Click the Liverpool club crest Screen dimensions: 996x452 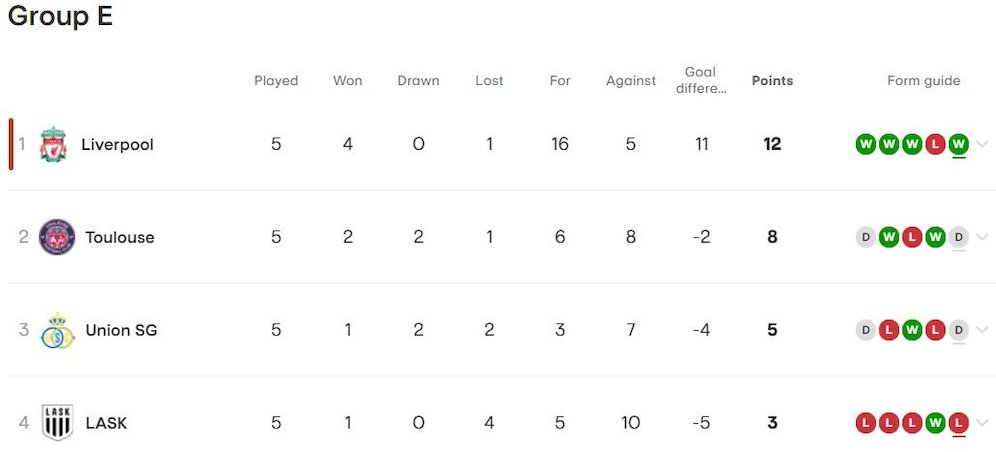(53, 144)
